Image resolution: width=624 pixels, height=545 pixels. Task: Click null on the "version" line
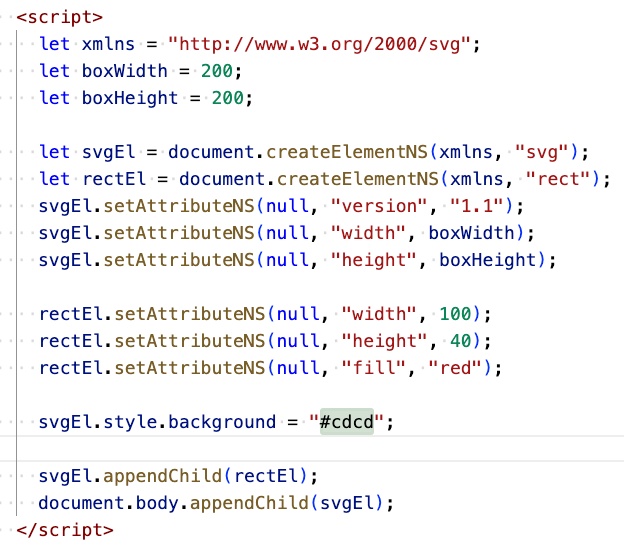tap(287, 206)
